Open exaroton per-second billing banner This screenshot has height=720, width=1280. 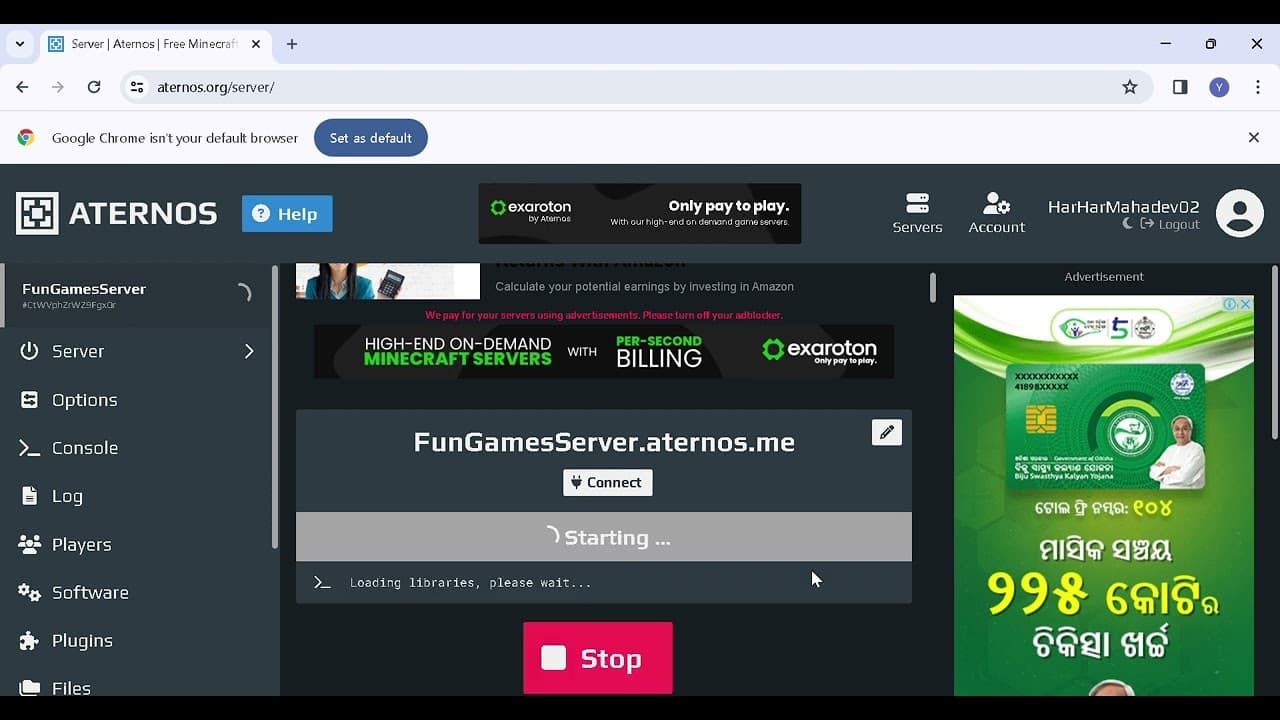pyautogui.click(x=604, y=351)
